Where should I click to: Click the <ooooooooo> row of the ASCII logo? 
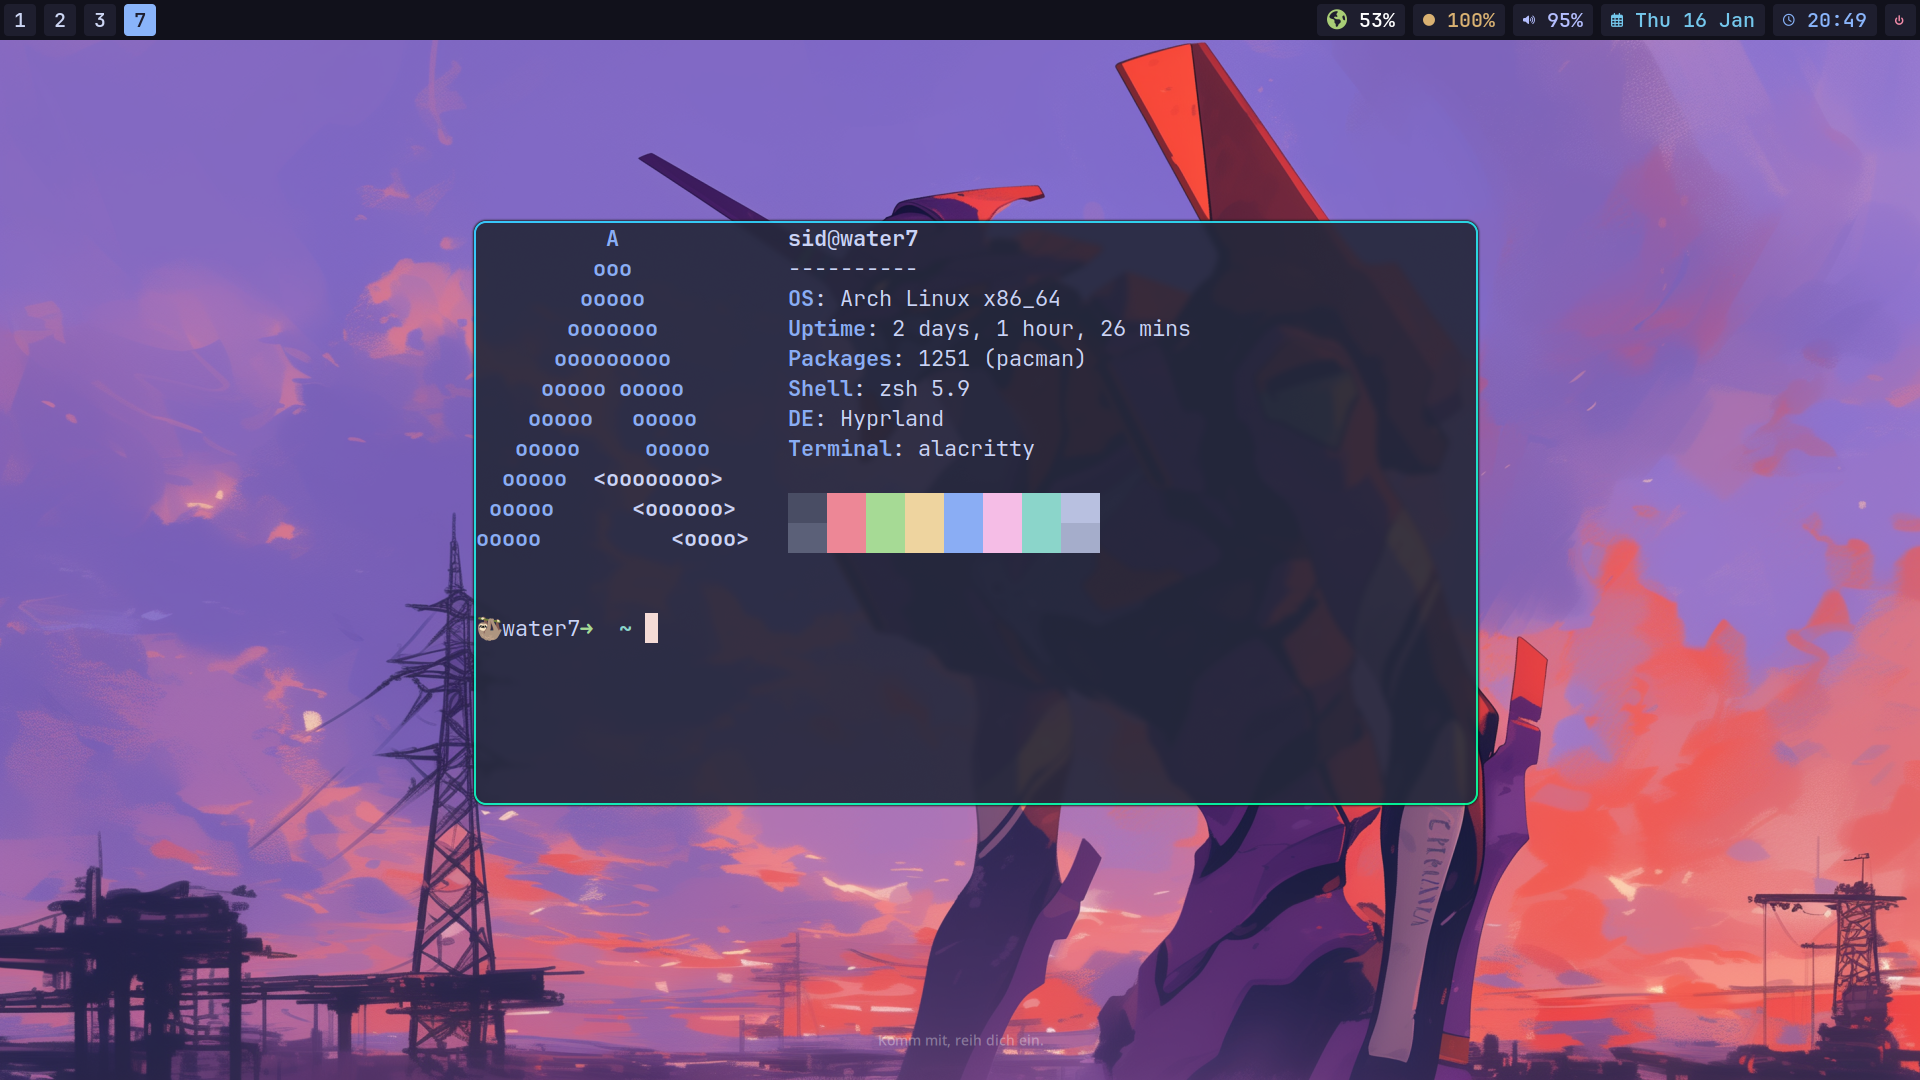click(x=658, y=480)
